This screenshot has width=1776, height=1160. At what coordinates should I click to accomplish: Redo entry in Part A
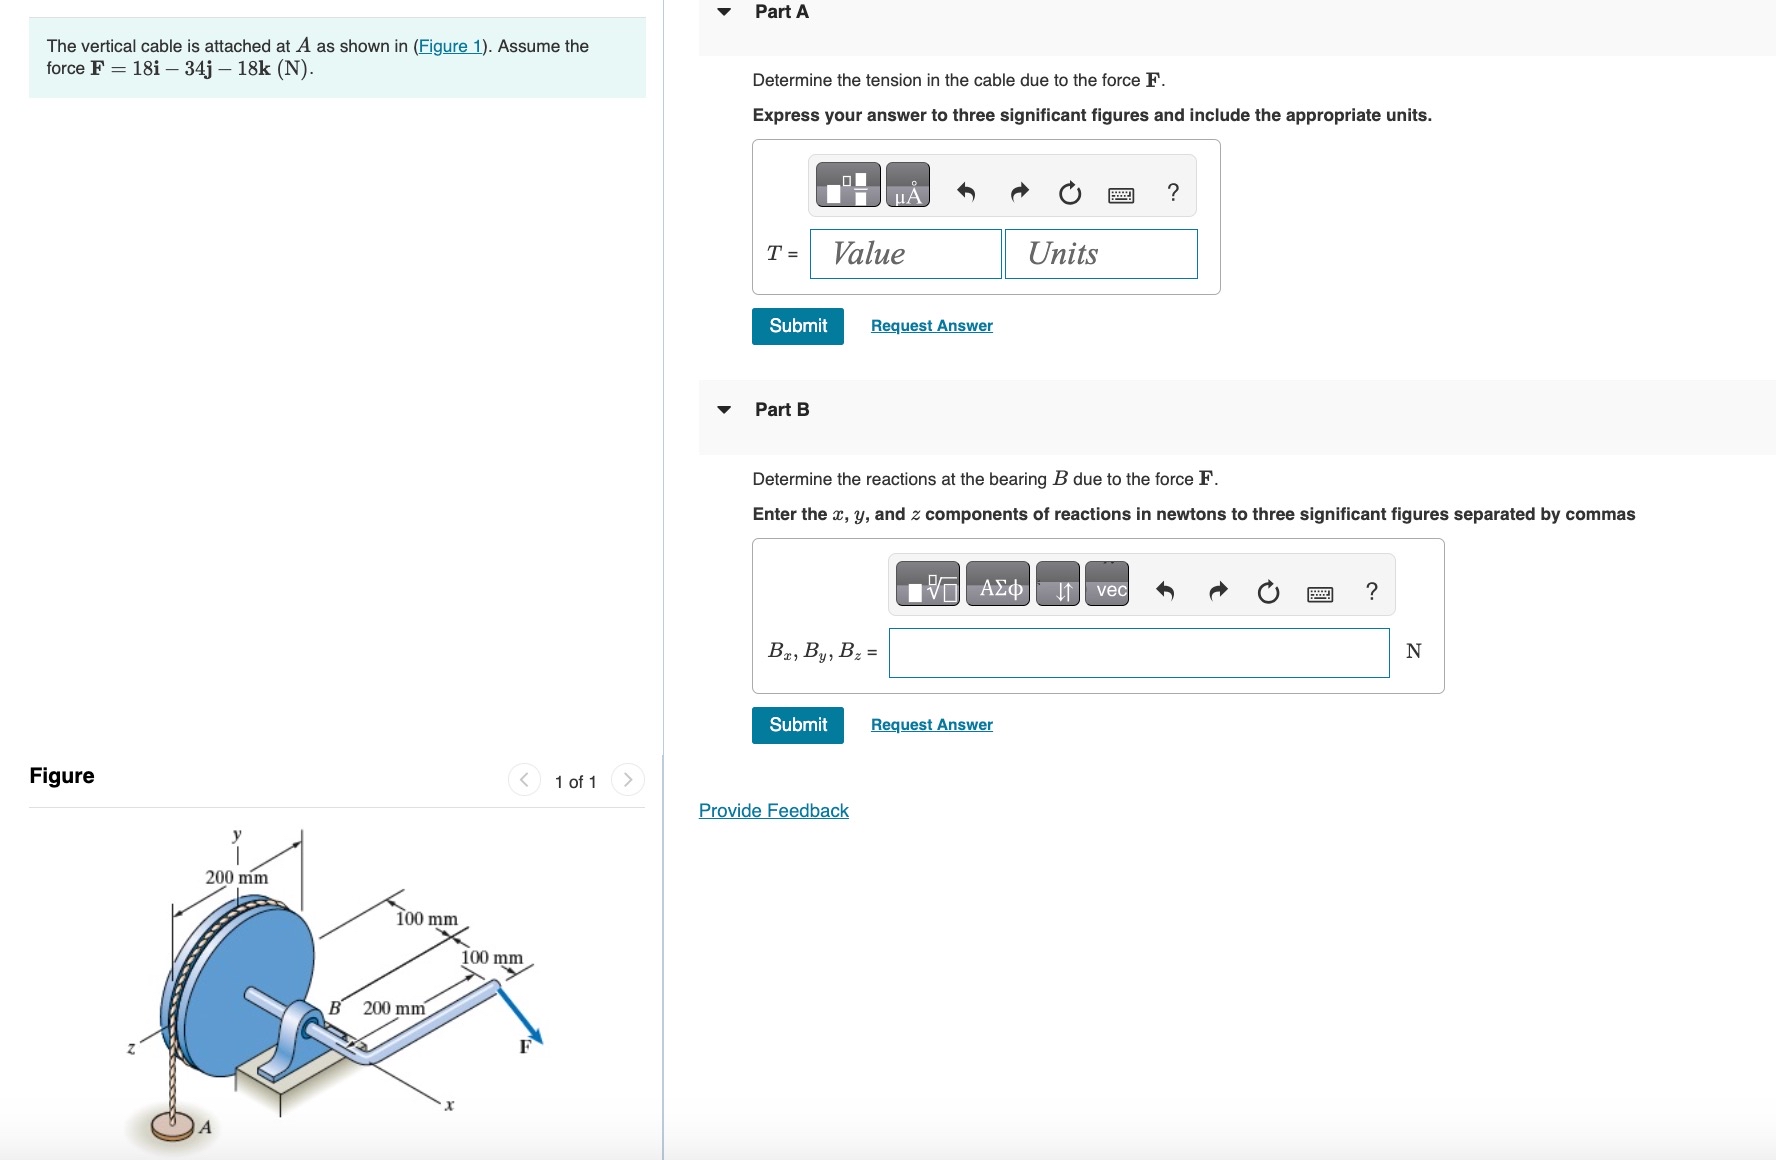pos(1019,192)
